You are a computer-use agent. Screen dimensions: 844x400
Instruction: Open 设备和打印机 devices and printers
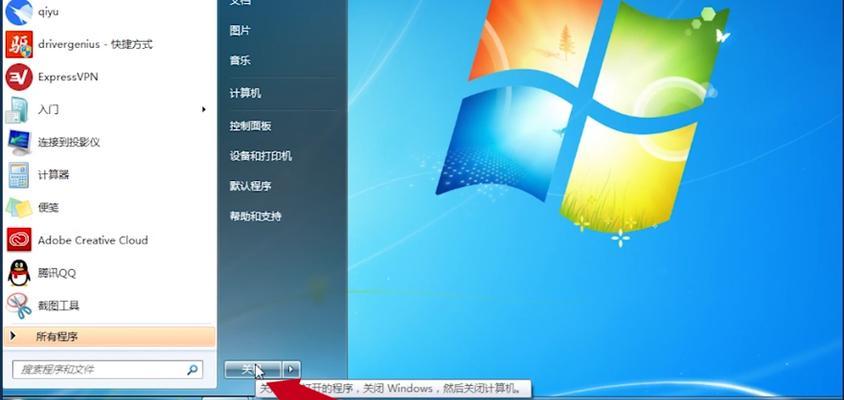pos(261,156)
